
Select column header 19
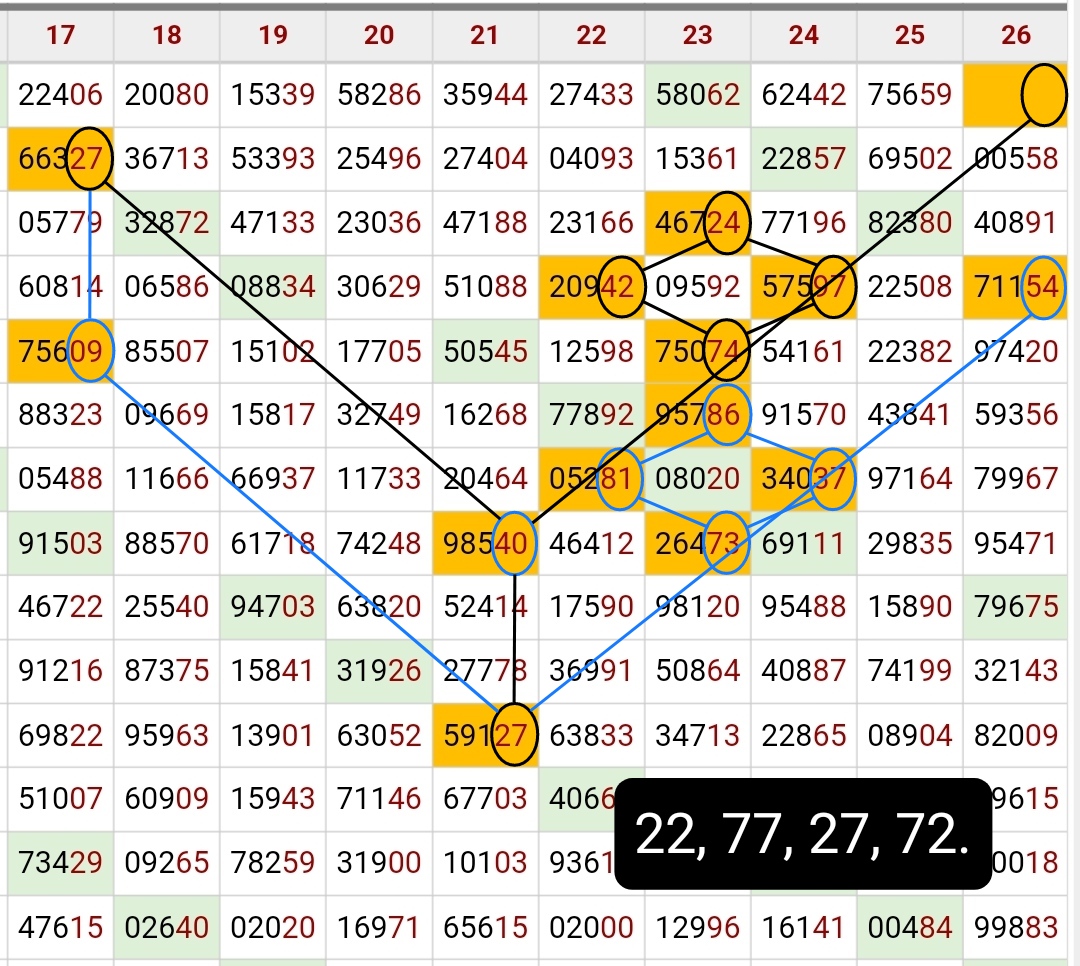tap(273, 35)
